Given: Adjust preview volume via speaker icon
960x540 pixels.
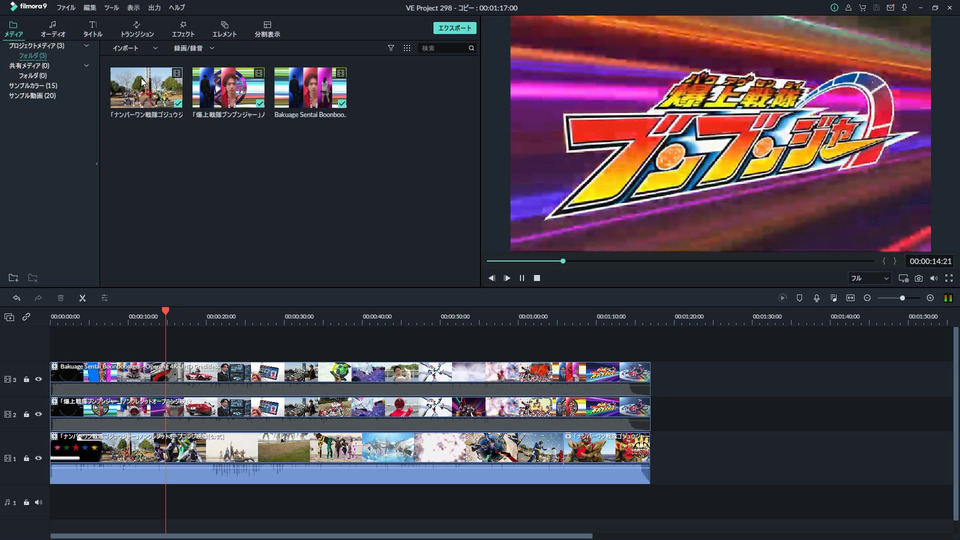Looking at the screenshot, I should (934, 279).
